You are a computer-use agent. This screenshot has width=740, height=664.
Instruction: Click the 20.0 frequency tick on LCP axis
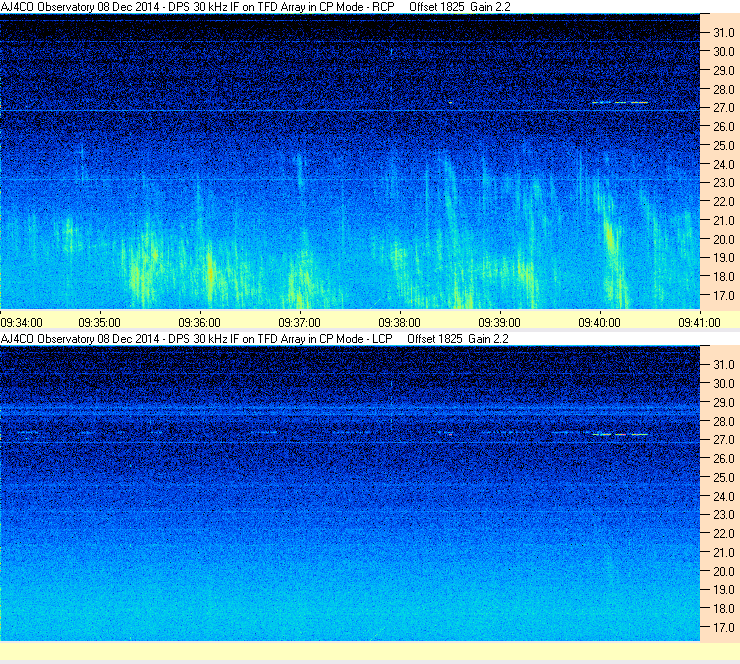click(724, 572)
